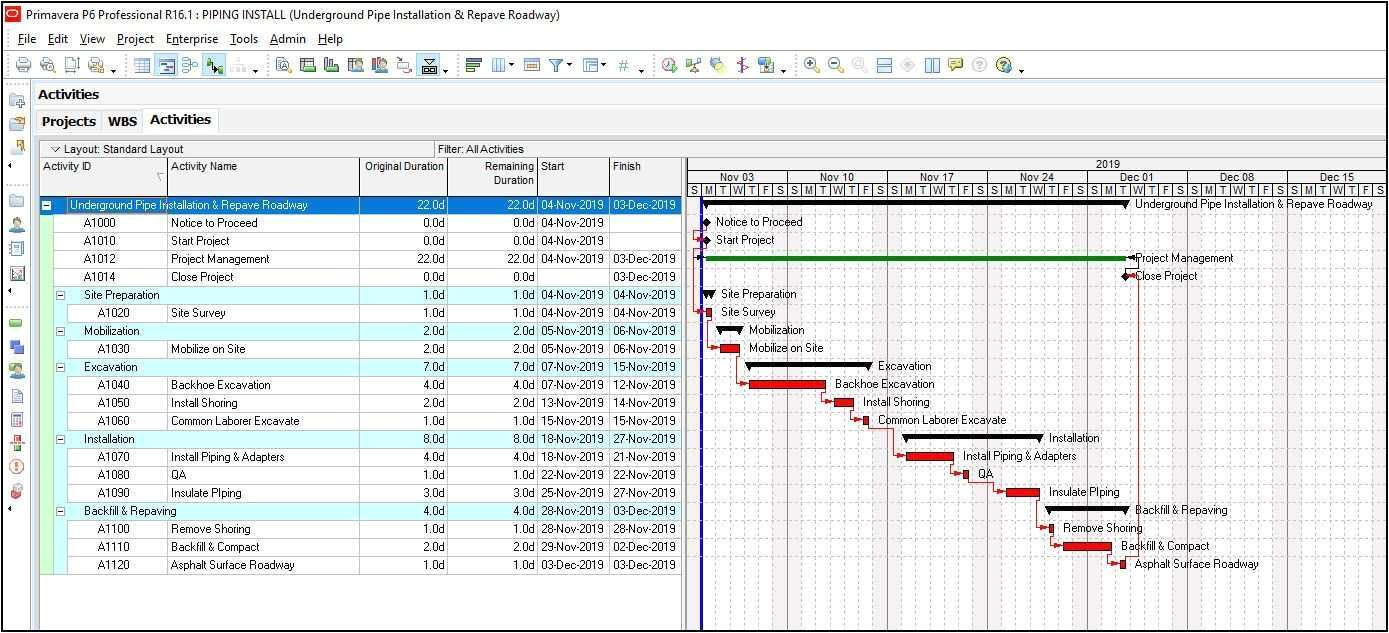Screen dimensions: 1389x633
Task: Open the Level Resources tool
Action: click(x=694, y=65)
